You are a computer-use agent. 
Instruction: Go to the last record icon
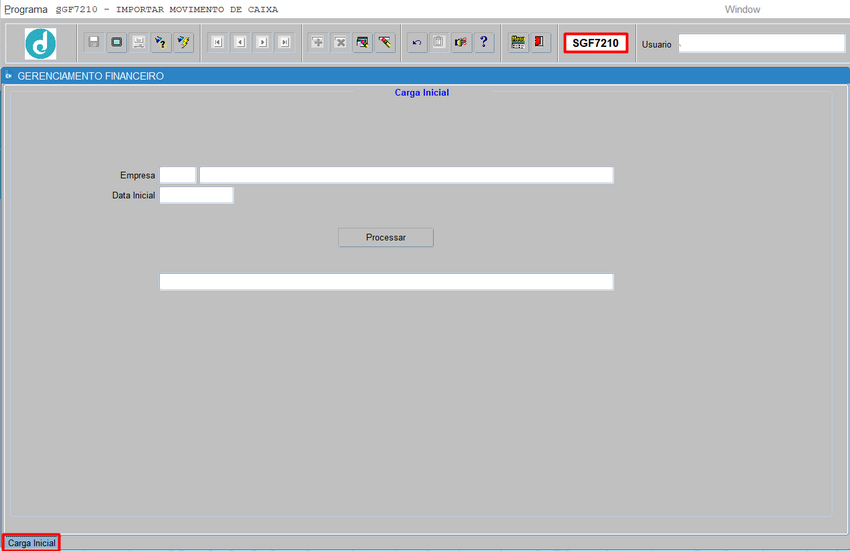click(285, 42)
